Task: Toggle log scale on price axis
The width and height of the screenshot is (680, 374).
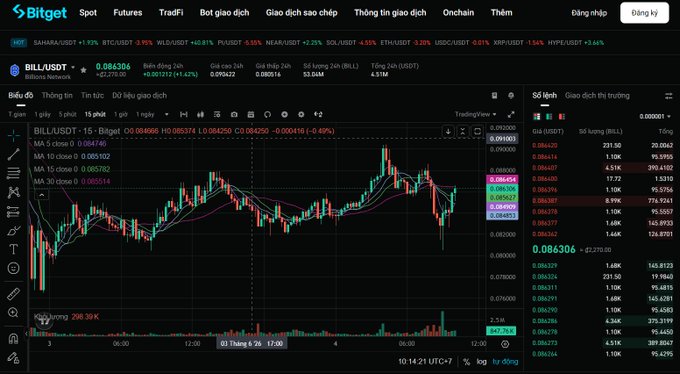Action: pyautogui.click(x=481, y=361)
